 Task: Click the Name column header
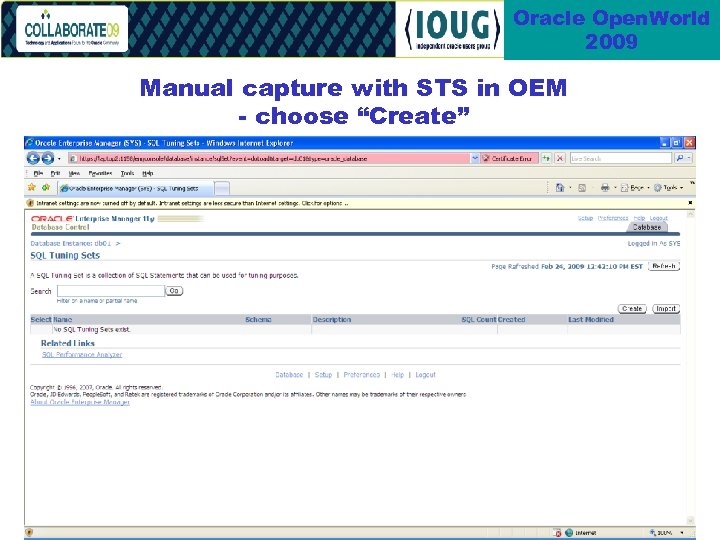pos(62,320)
